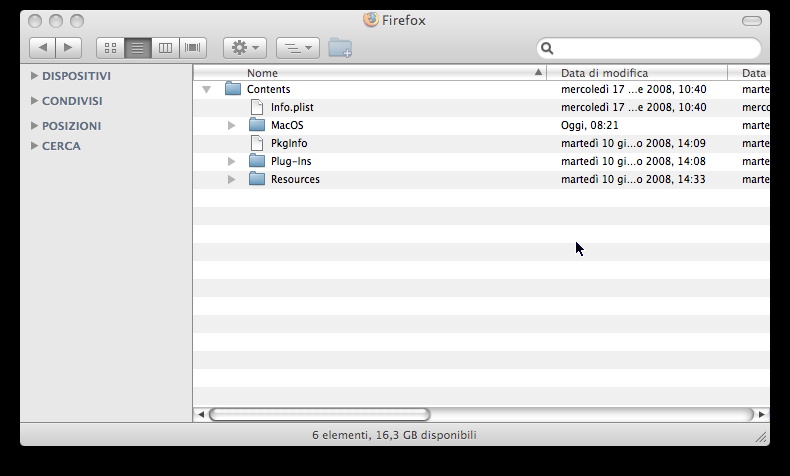This screenshot has width=790, height=476.
Task: Select the PkgInfo file icon
Action: pyautogui.click(x=257, y=143)
